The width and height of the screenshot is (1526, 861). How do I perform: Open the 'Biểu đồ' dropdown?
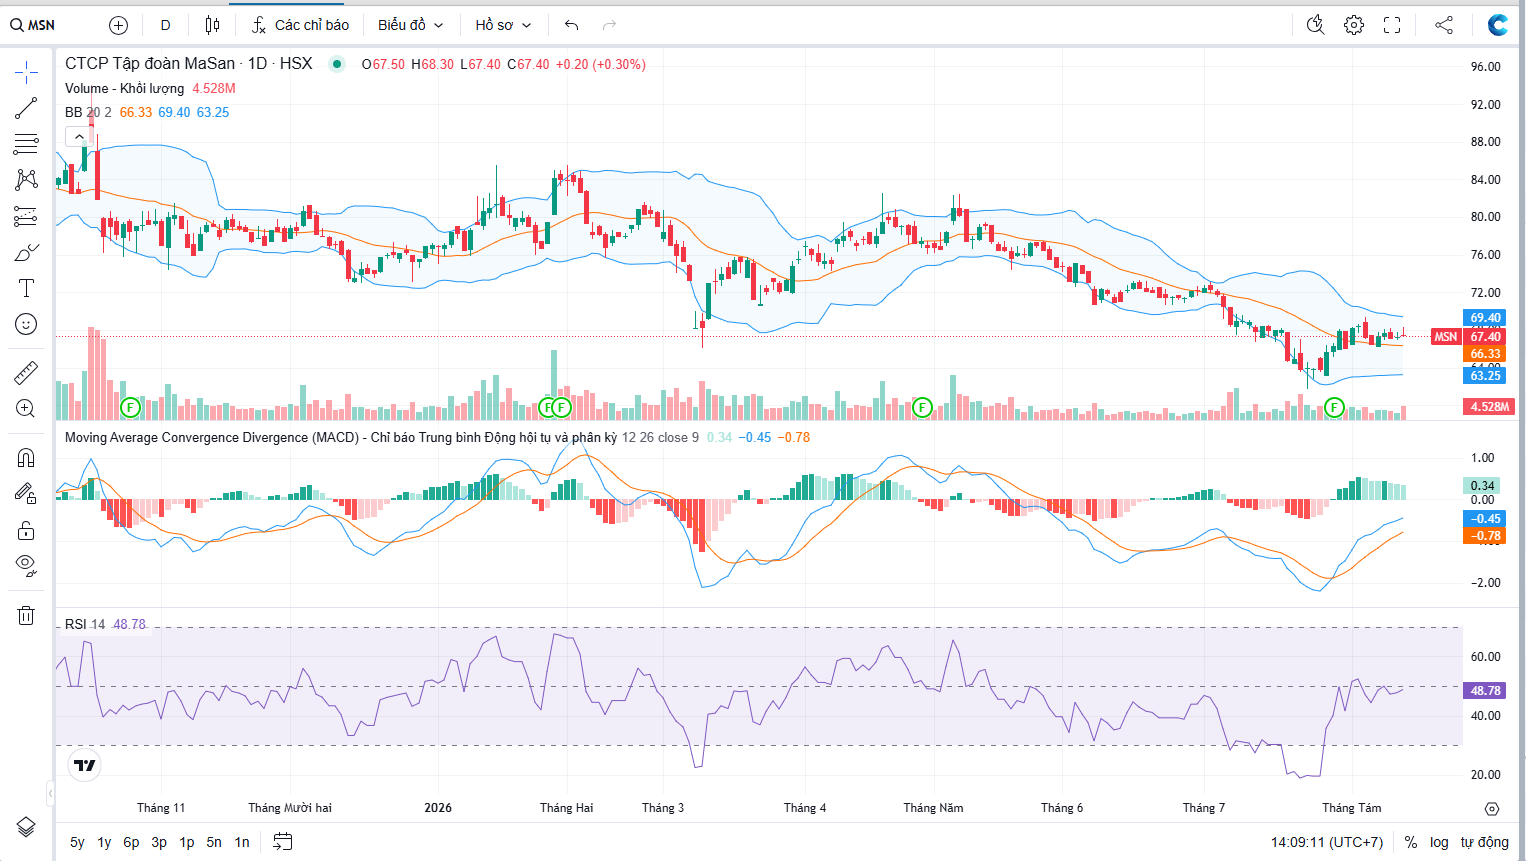[411, 25]
